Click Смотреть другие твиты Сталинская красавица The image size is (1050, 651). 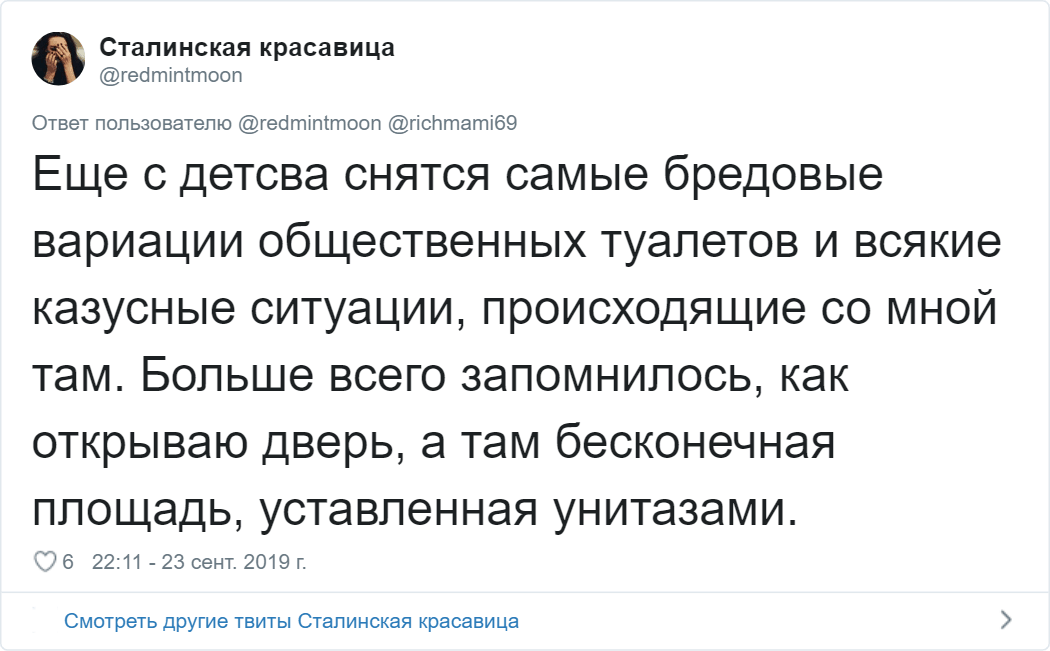[291, 621]
